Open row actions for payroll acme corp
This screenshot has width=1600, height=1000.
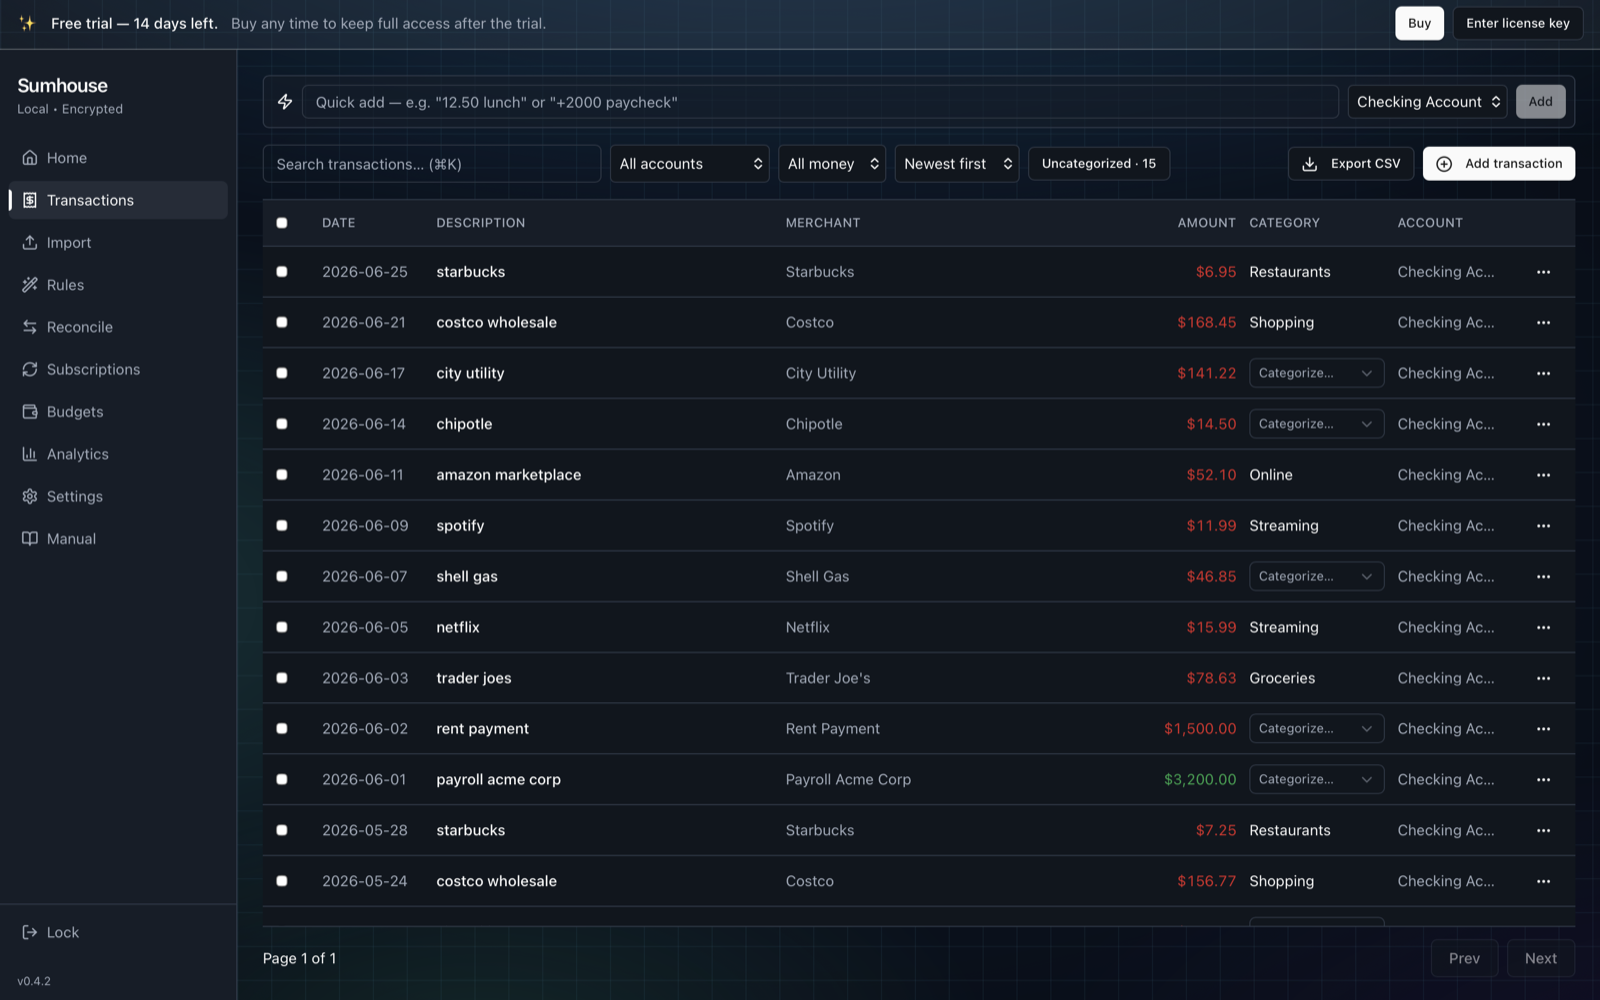click(x=1543, y=780)
